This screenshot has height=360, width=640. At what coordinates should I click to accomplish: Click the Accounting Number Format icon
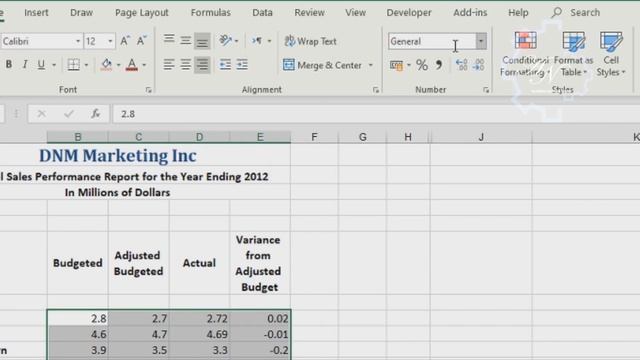coord(396,65)
